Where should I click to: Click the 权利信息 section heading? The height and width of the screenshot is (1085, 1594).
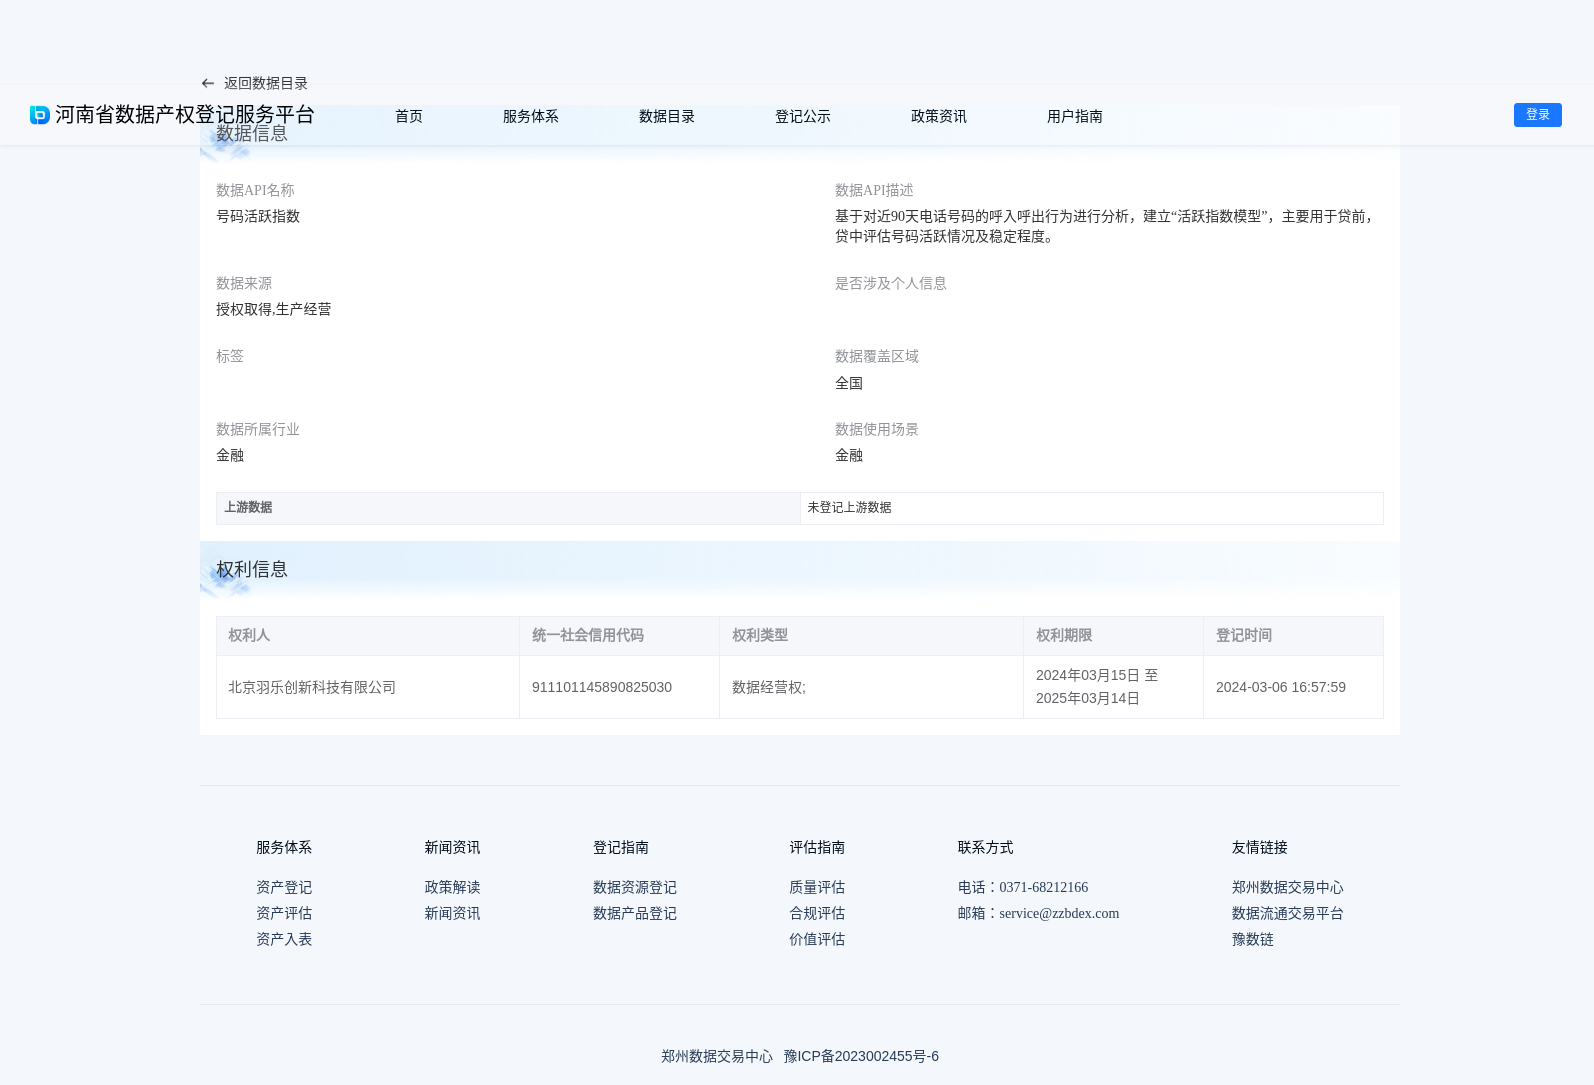252,570
